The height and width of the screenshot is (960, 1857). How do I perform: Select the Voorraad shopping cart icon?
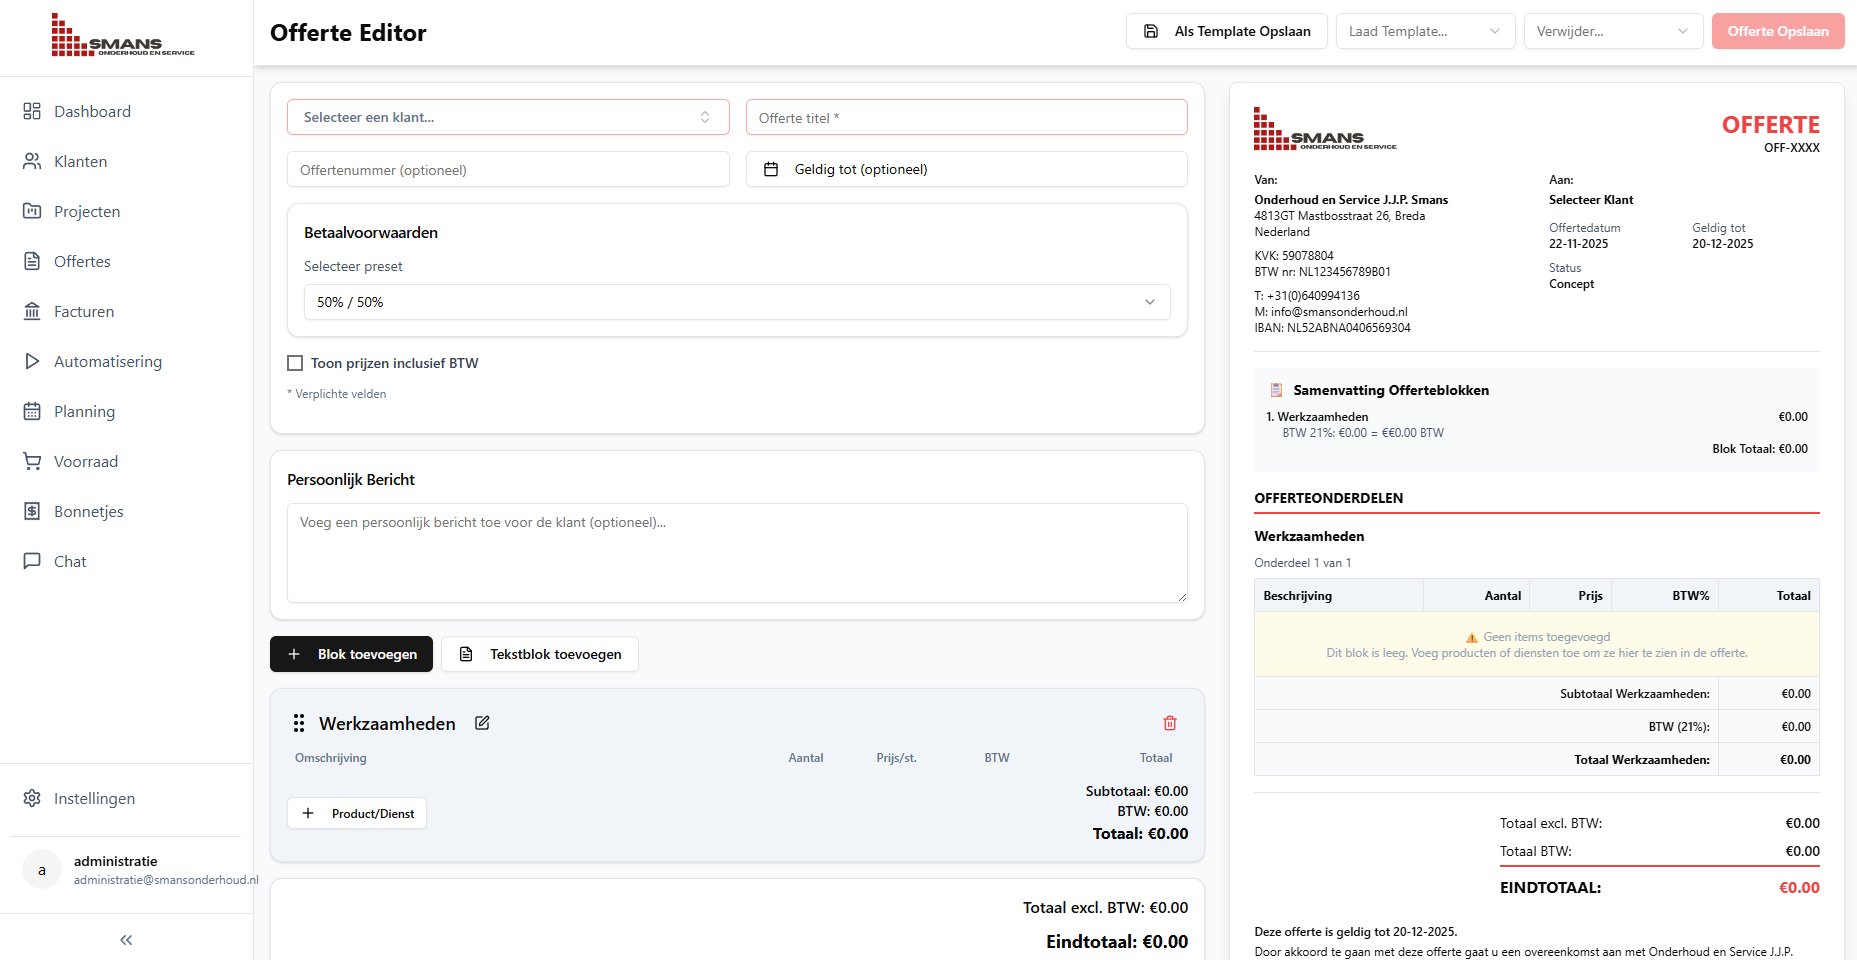32,461
